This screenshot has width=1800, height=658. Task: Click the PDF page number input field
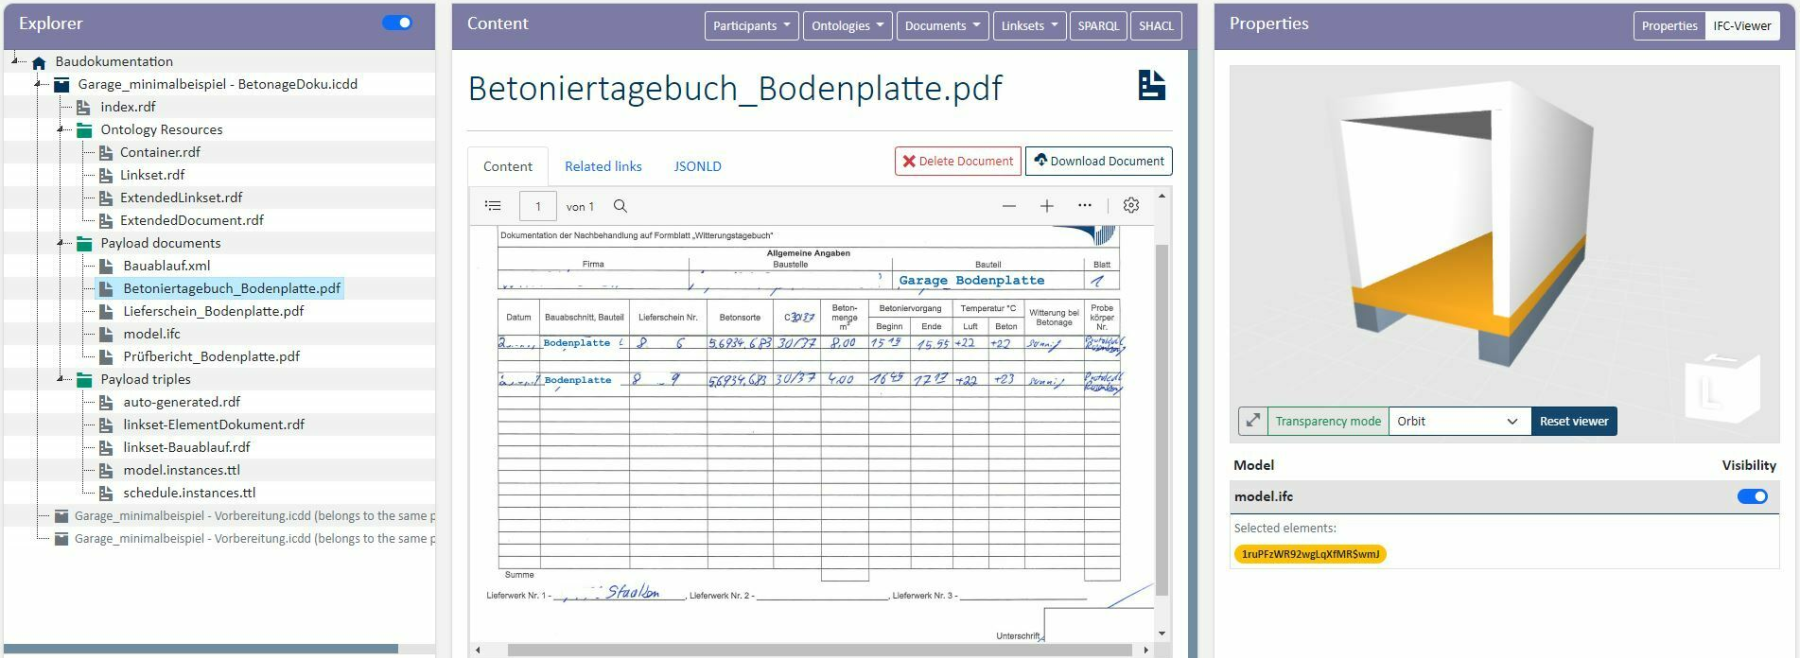[538, 206]
